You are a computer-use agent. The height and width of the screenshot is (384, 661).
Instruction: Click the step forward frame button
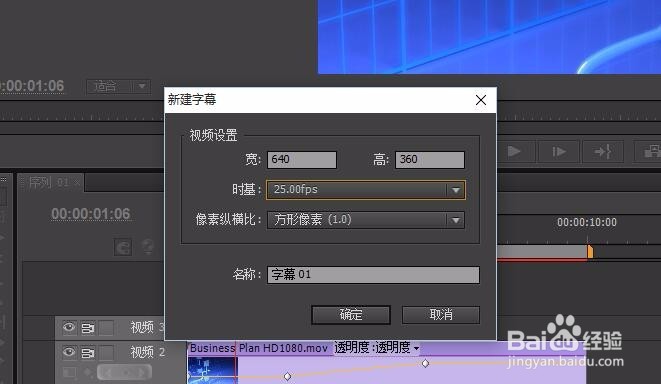[x=559, y=151]
